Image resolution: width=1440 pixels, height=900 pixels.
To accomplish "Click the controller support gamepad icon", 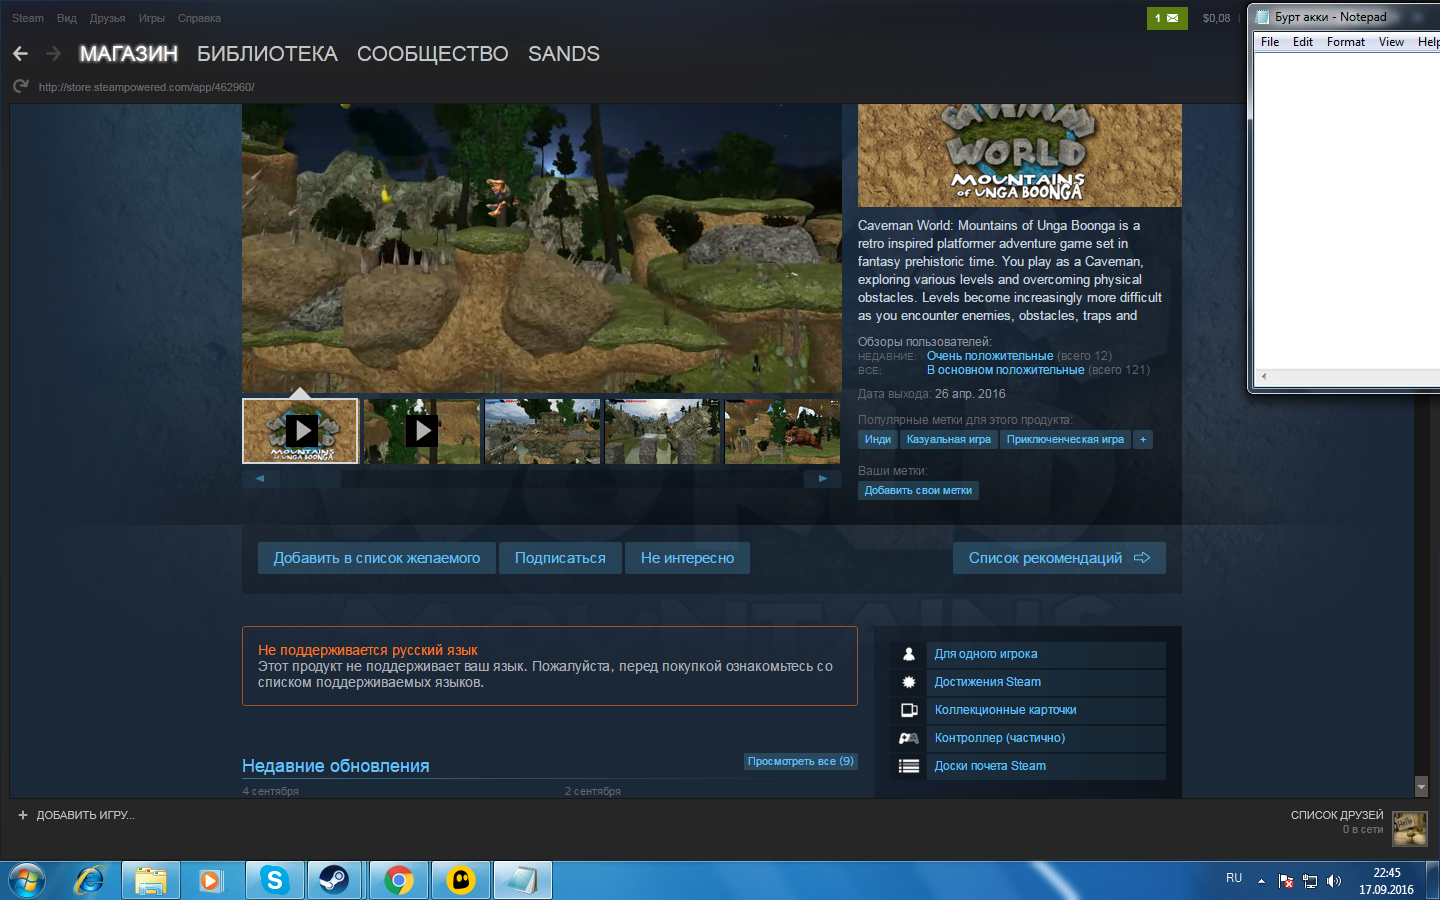I will click(x=909, y=738).
